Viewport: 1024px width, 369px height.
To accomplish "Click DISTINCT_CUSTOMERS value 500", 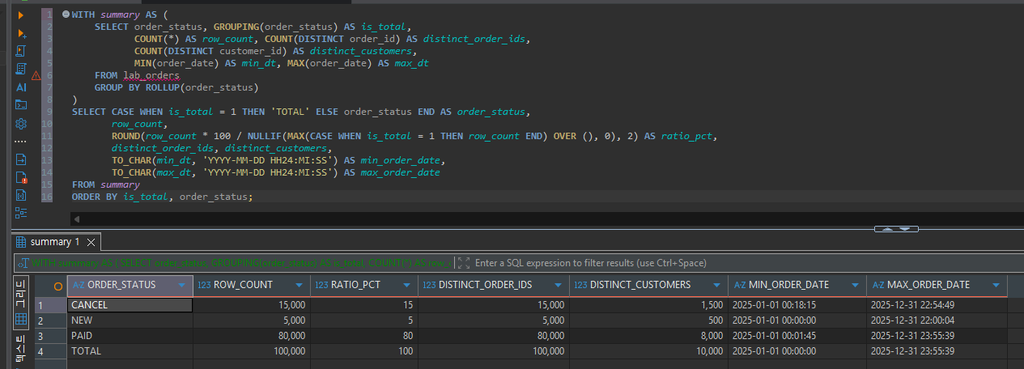I will pos(648,320).
